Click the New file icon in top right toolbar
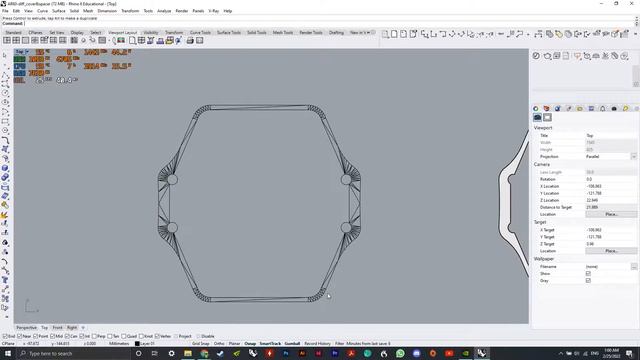Image resolution: width=640 pixels, height=360 pixels. (x=394, y=34)
